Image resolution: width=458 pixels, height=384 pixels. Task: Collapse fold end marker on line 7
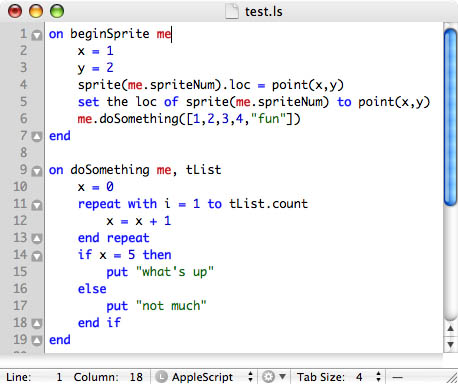tap(37, 137)
